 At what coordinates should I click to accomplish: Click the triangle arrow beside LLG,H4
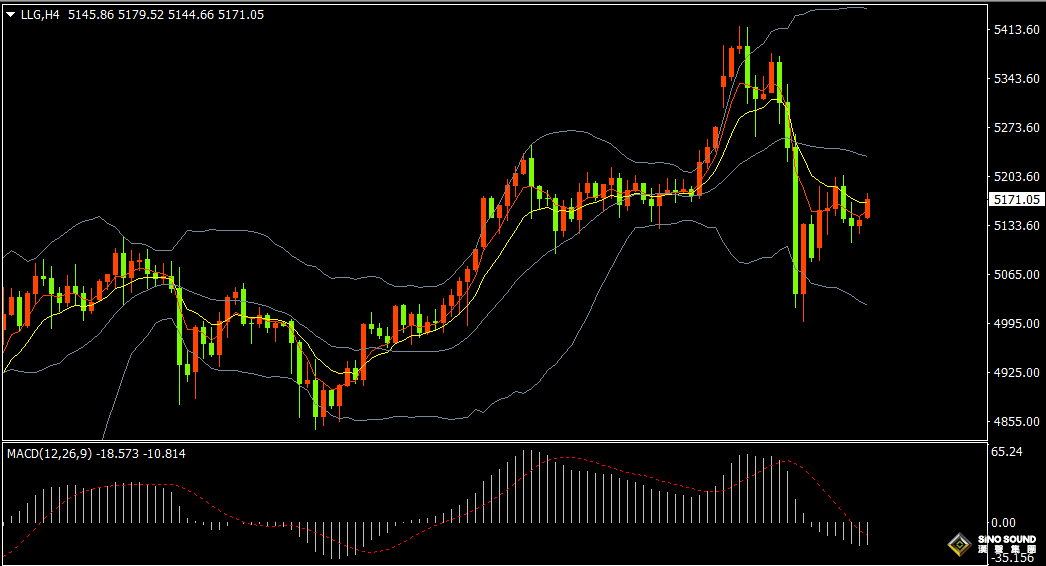tap(11, 14)
